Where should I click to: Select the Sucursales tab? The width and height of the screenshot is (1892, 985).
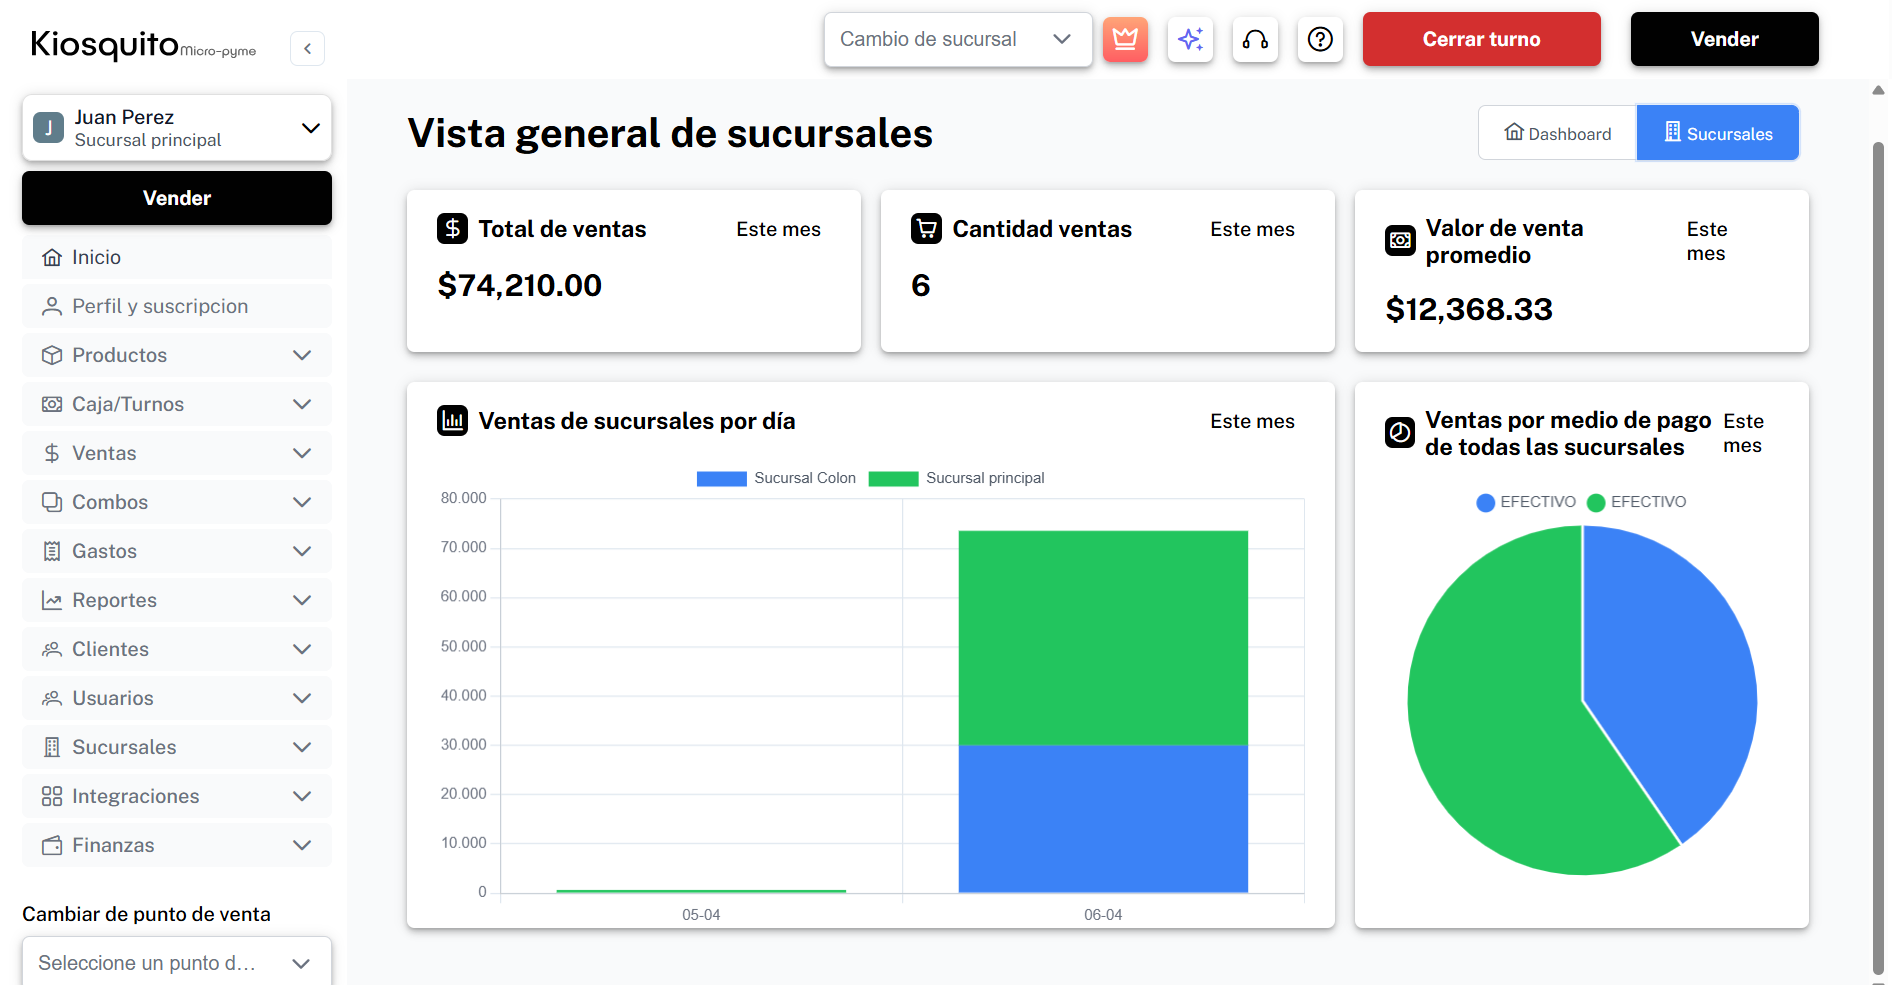pyautogui.click(x=1717, y=132)
